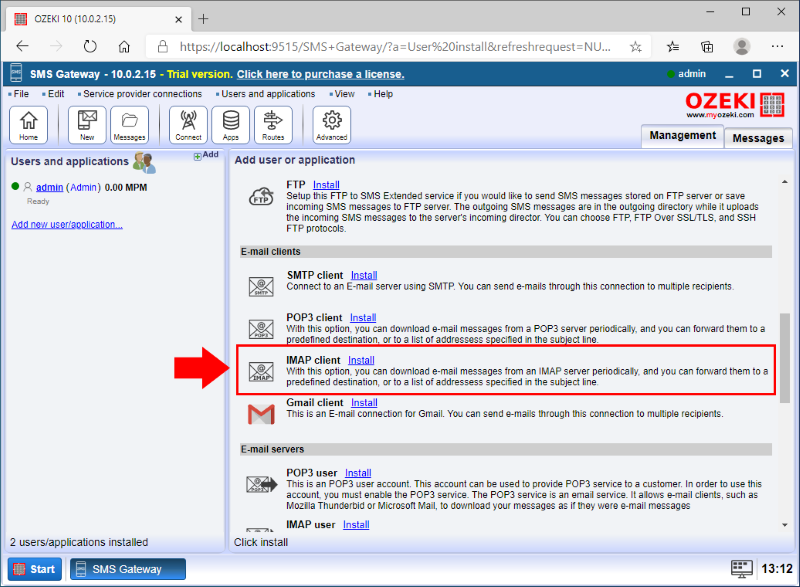This screenshot has width=800, height=587.
Task: Click the keyboard icon in the taskbar
Action: [741, 569]
